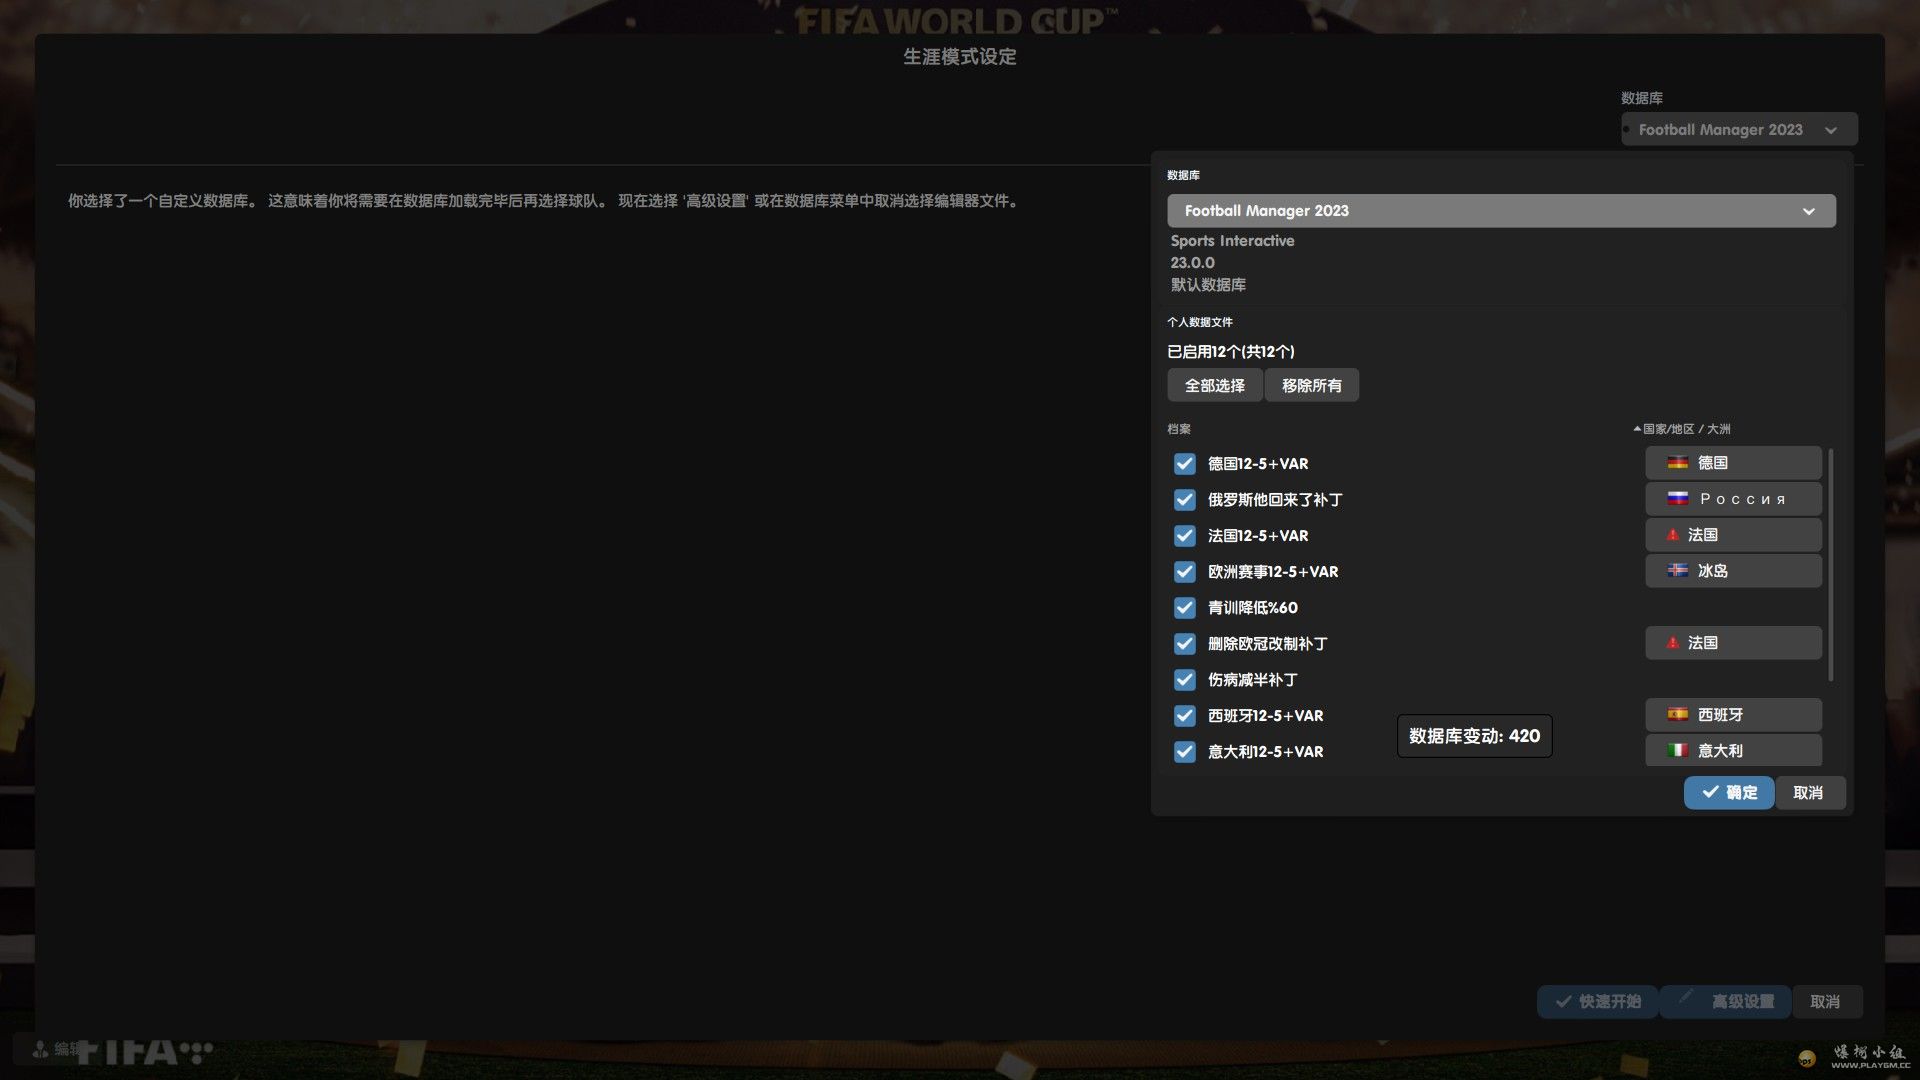1920x1080 pixels.
Task: Click the 法国 tag beside 法国12-5+VAR
Action: tap(1733, 535)
